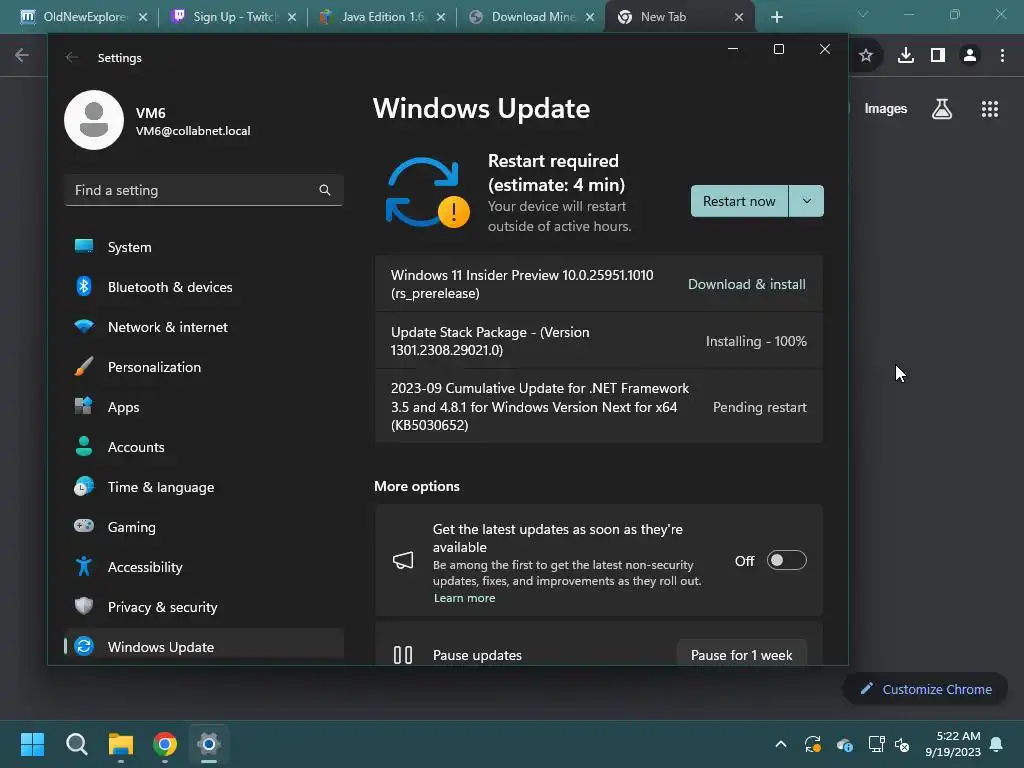Open Chrome three-dot menu

coord(1002,56)
